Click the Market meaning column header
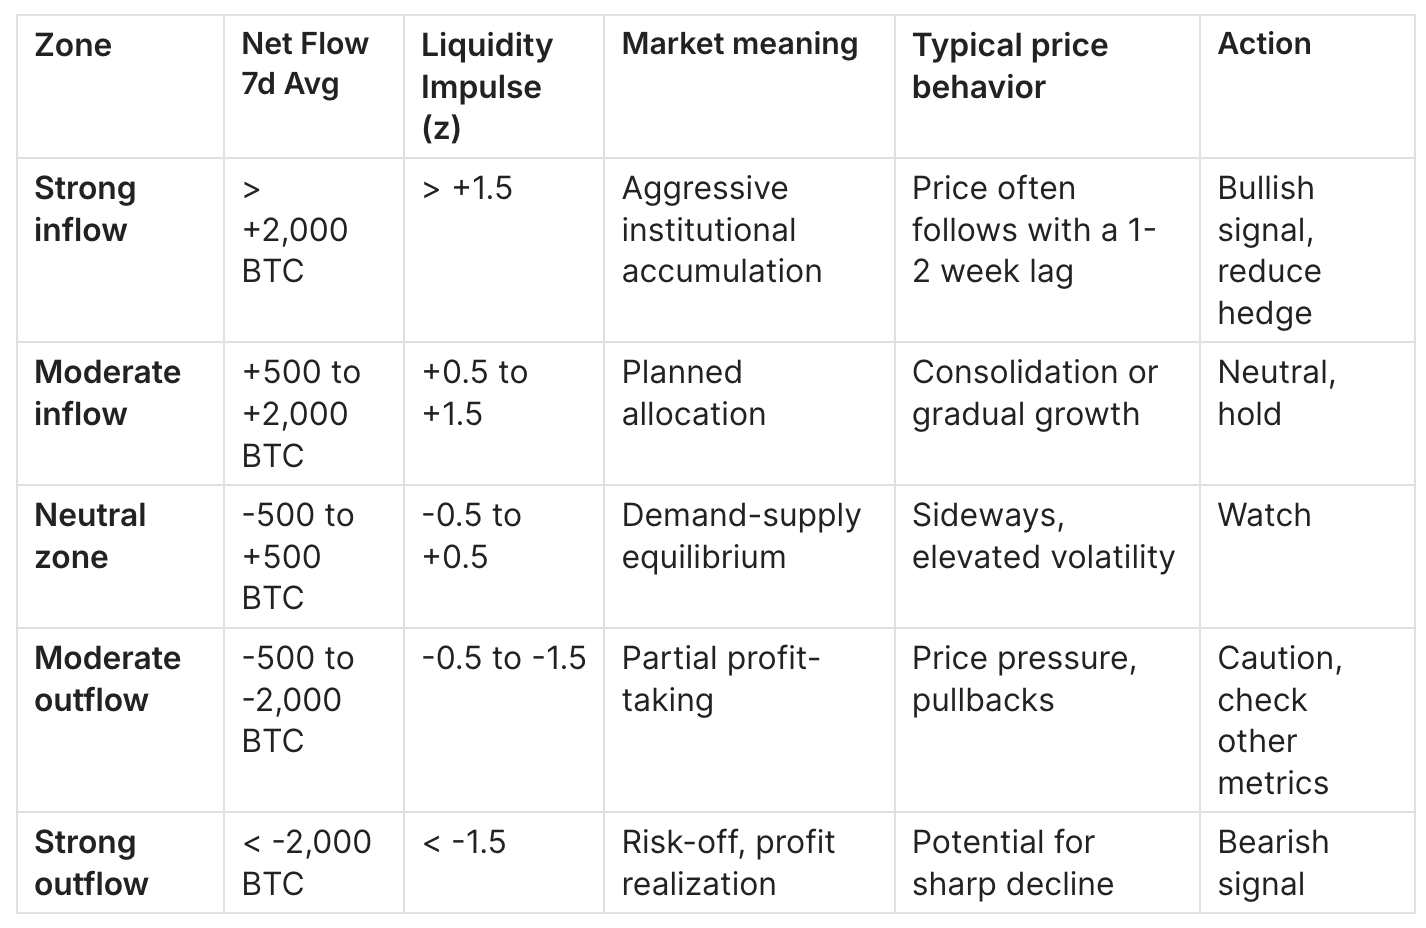The width and height of the screenshot is (1426, 928). pos(740,44)
